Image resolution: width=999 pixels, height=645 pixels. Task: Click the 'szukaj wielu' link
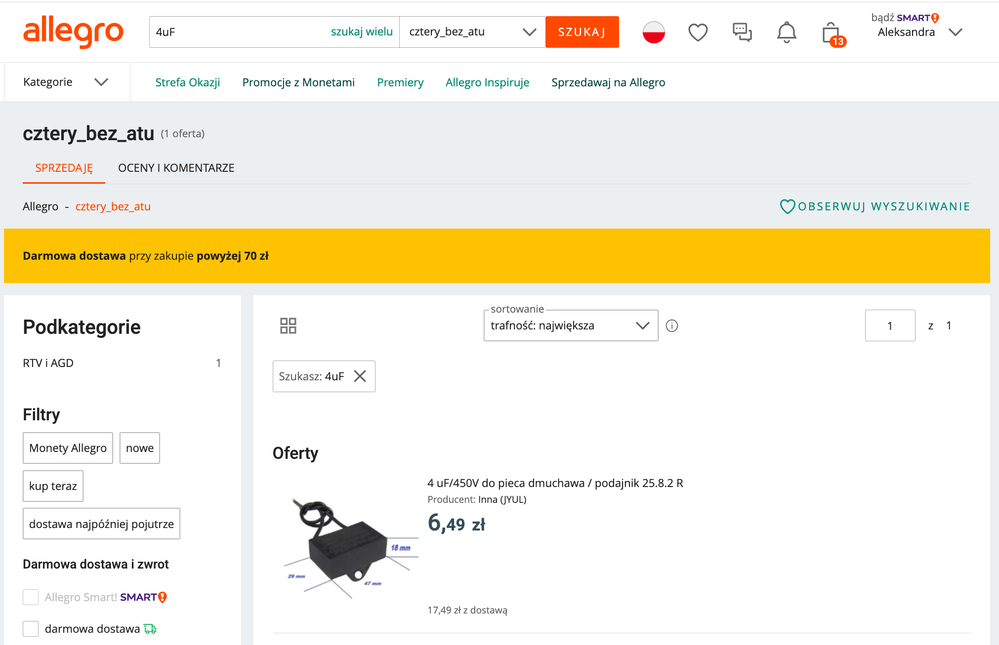click(361, 32)
